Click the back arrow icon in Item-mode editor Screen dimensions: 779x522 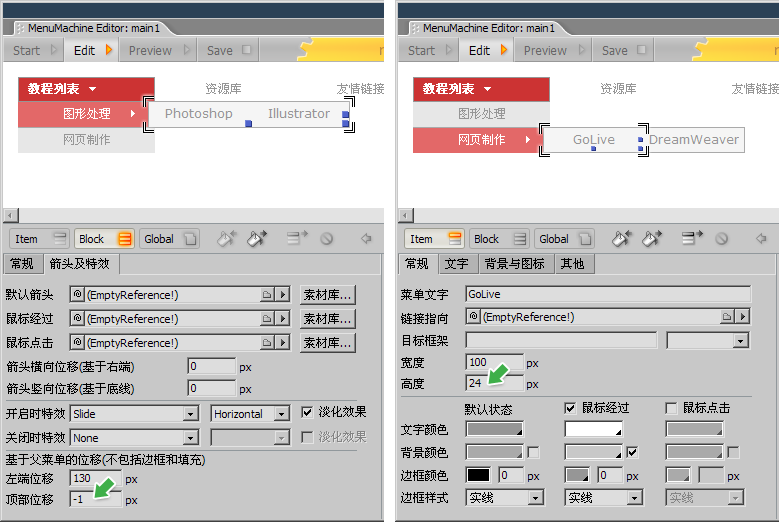[761, 239]
